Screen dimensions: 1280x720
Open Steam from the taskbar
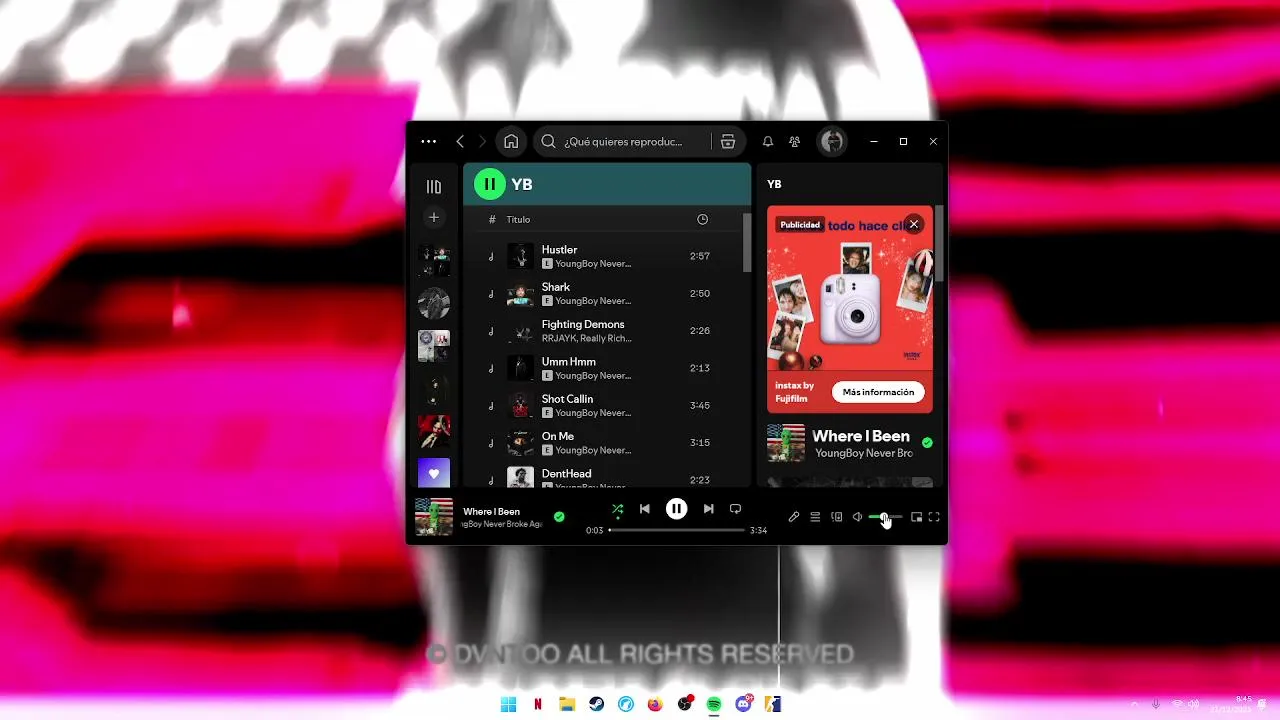596,704
